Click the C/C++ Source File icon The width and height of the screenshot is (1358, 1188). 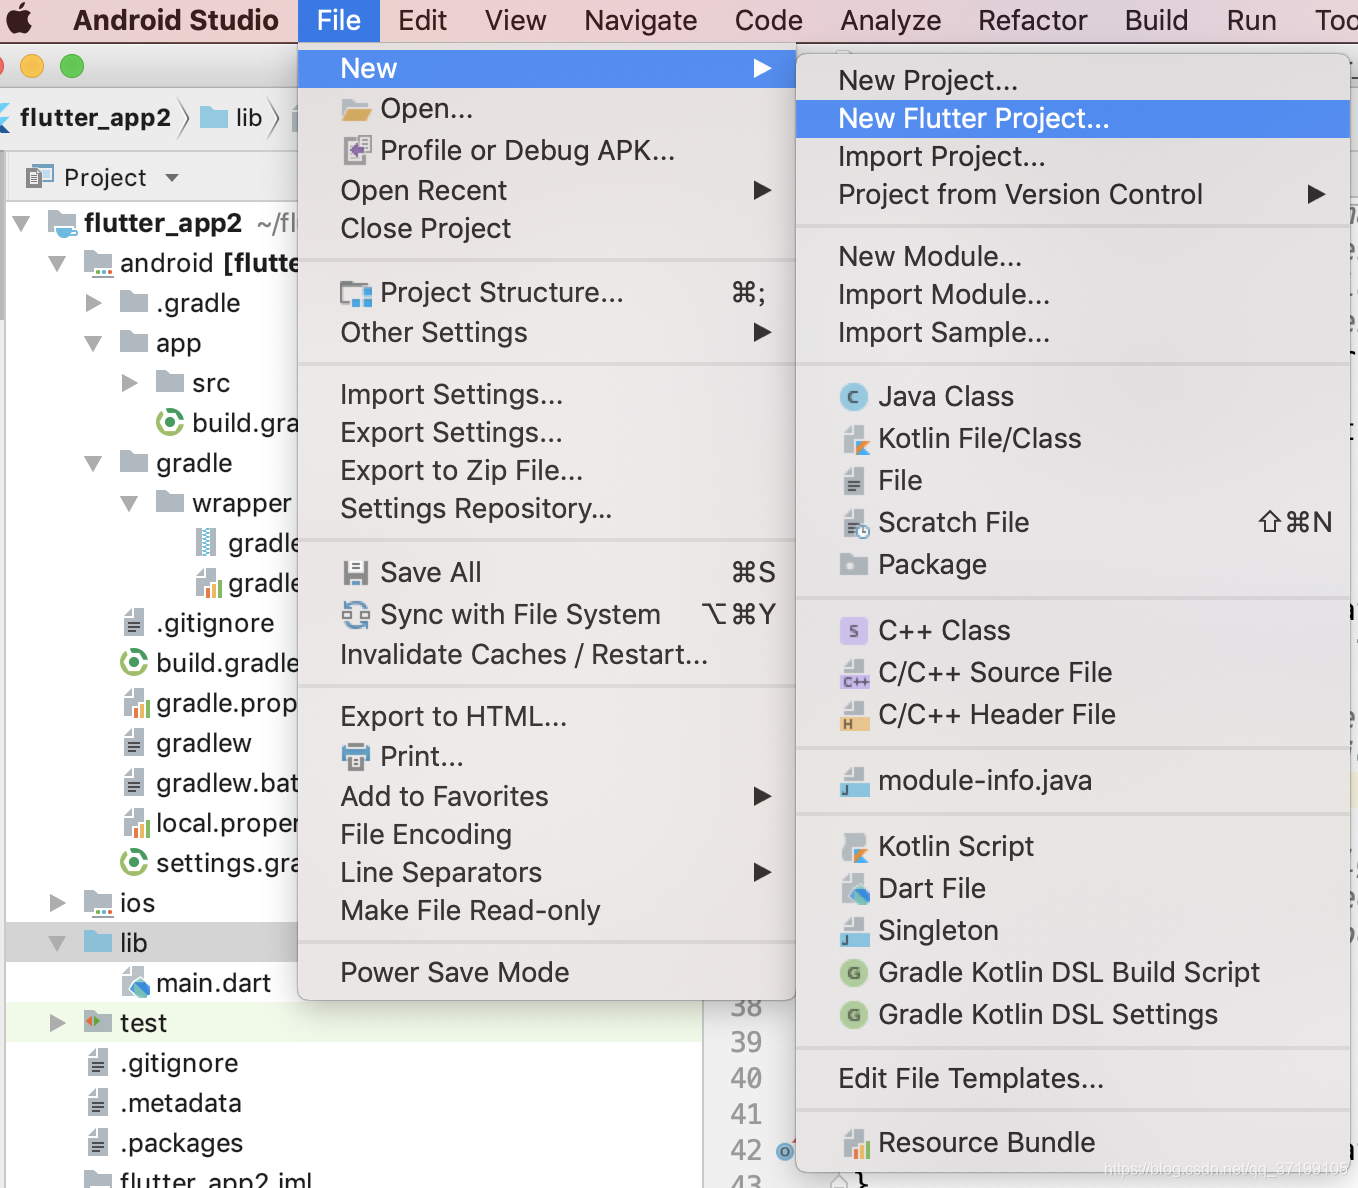[854, 673]
